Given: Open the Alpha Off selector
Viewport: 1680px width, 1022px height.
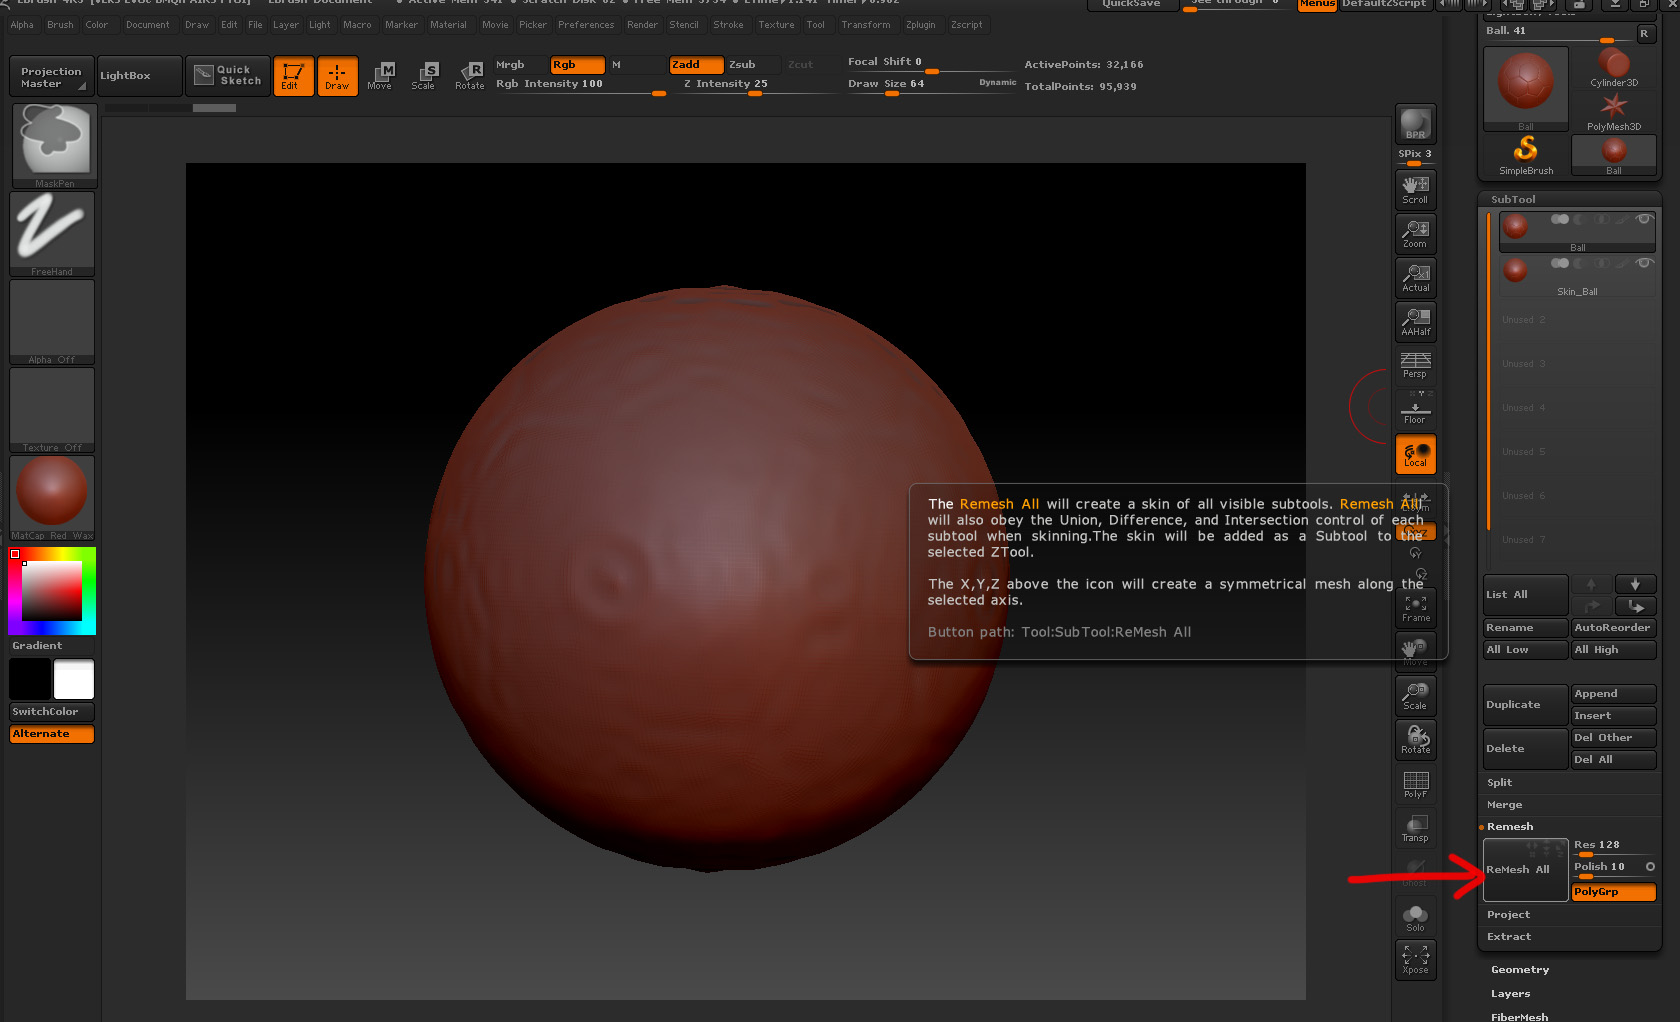Looking at the screenshot, I should click(52, 321).
